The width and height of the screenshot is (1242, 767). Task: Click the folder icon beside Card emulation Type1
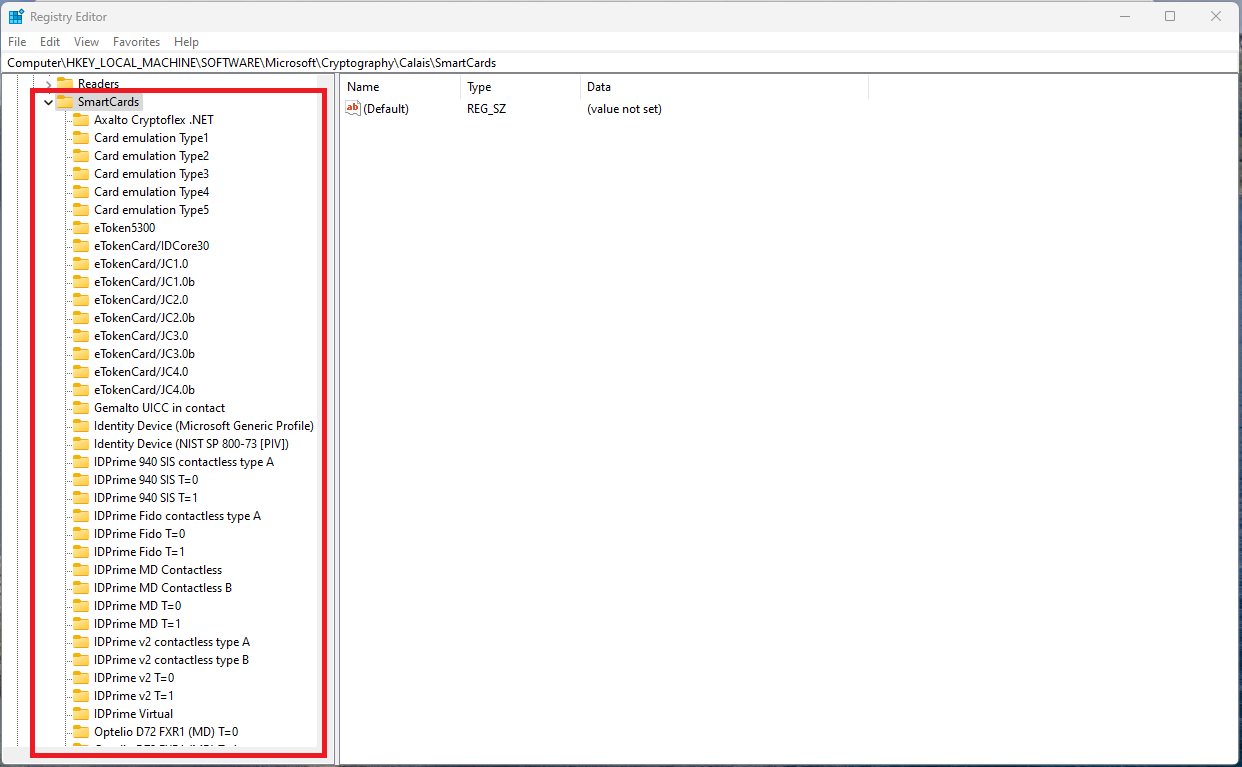[x=81, y=138]
